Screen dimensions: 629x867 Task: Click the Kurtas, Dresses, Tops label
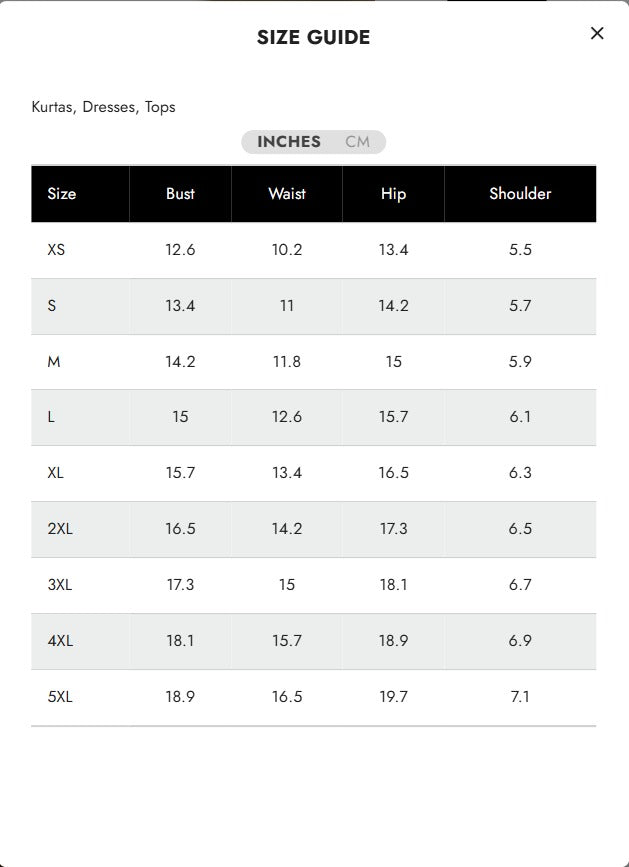tap(103, 107)
